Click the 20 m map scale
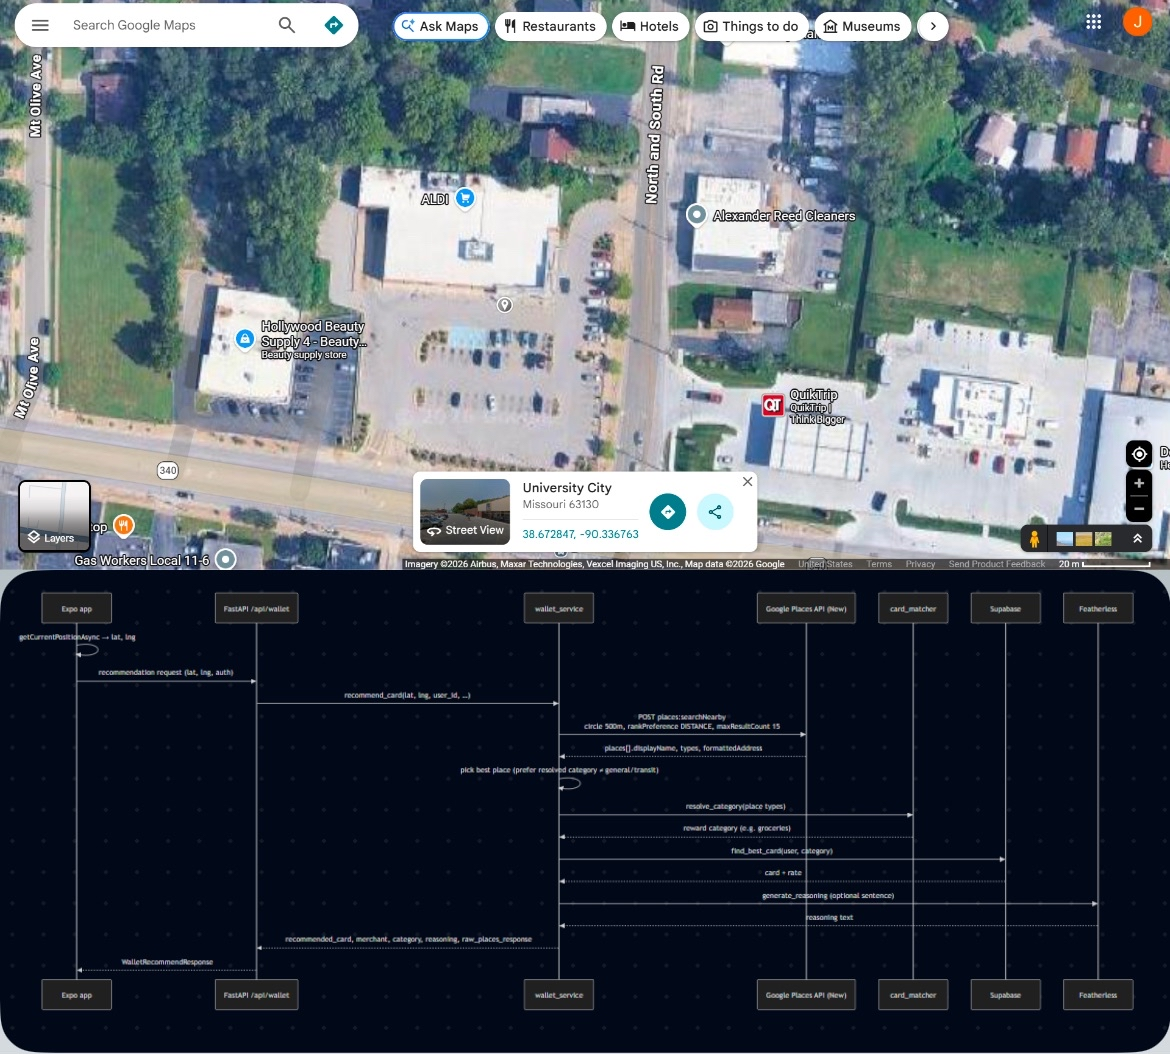The height and width of the screenshot is (1054, 1170). click(1104, 564)
